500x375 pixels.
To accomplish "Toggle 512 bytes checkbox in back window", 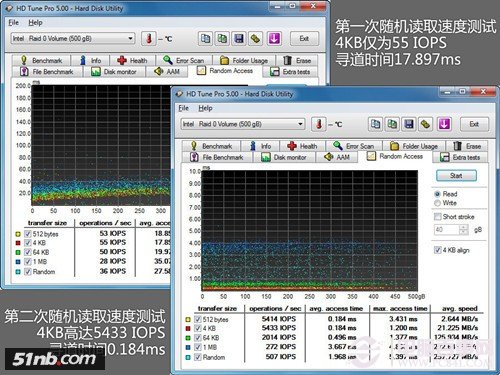I will [28, 234].
